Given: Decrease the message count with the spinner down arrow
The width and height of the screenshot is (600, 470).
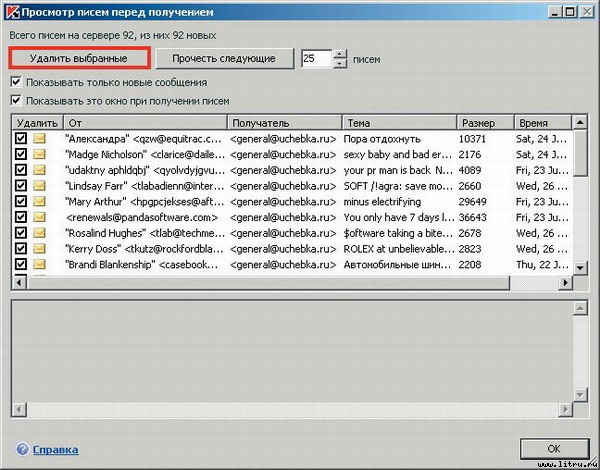Looking at the screenshot, I should (x=340, y=64).
